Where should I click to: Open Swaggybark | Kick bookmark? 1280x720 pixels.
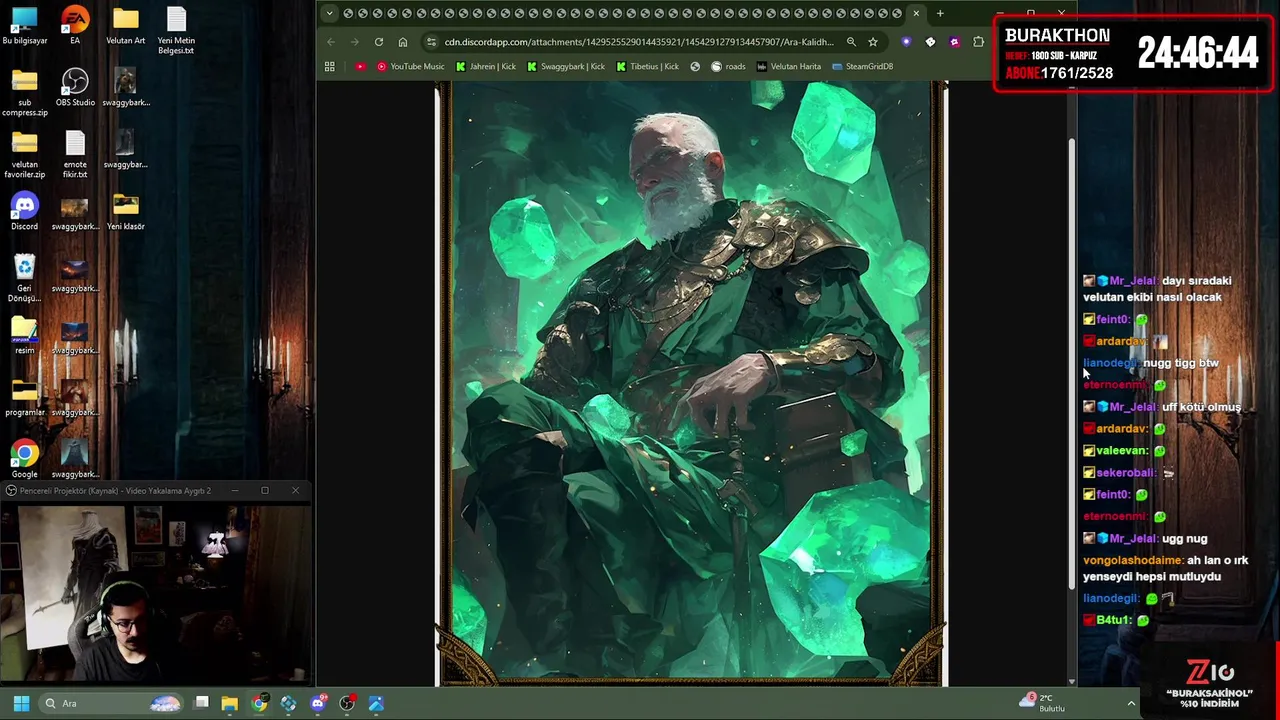pos(566,66)
